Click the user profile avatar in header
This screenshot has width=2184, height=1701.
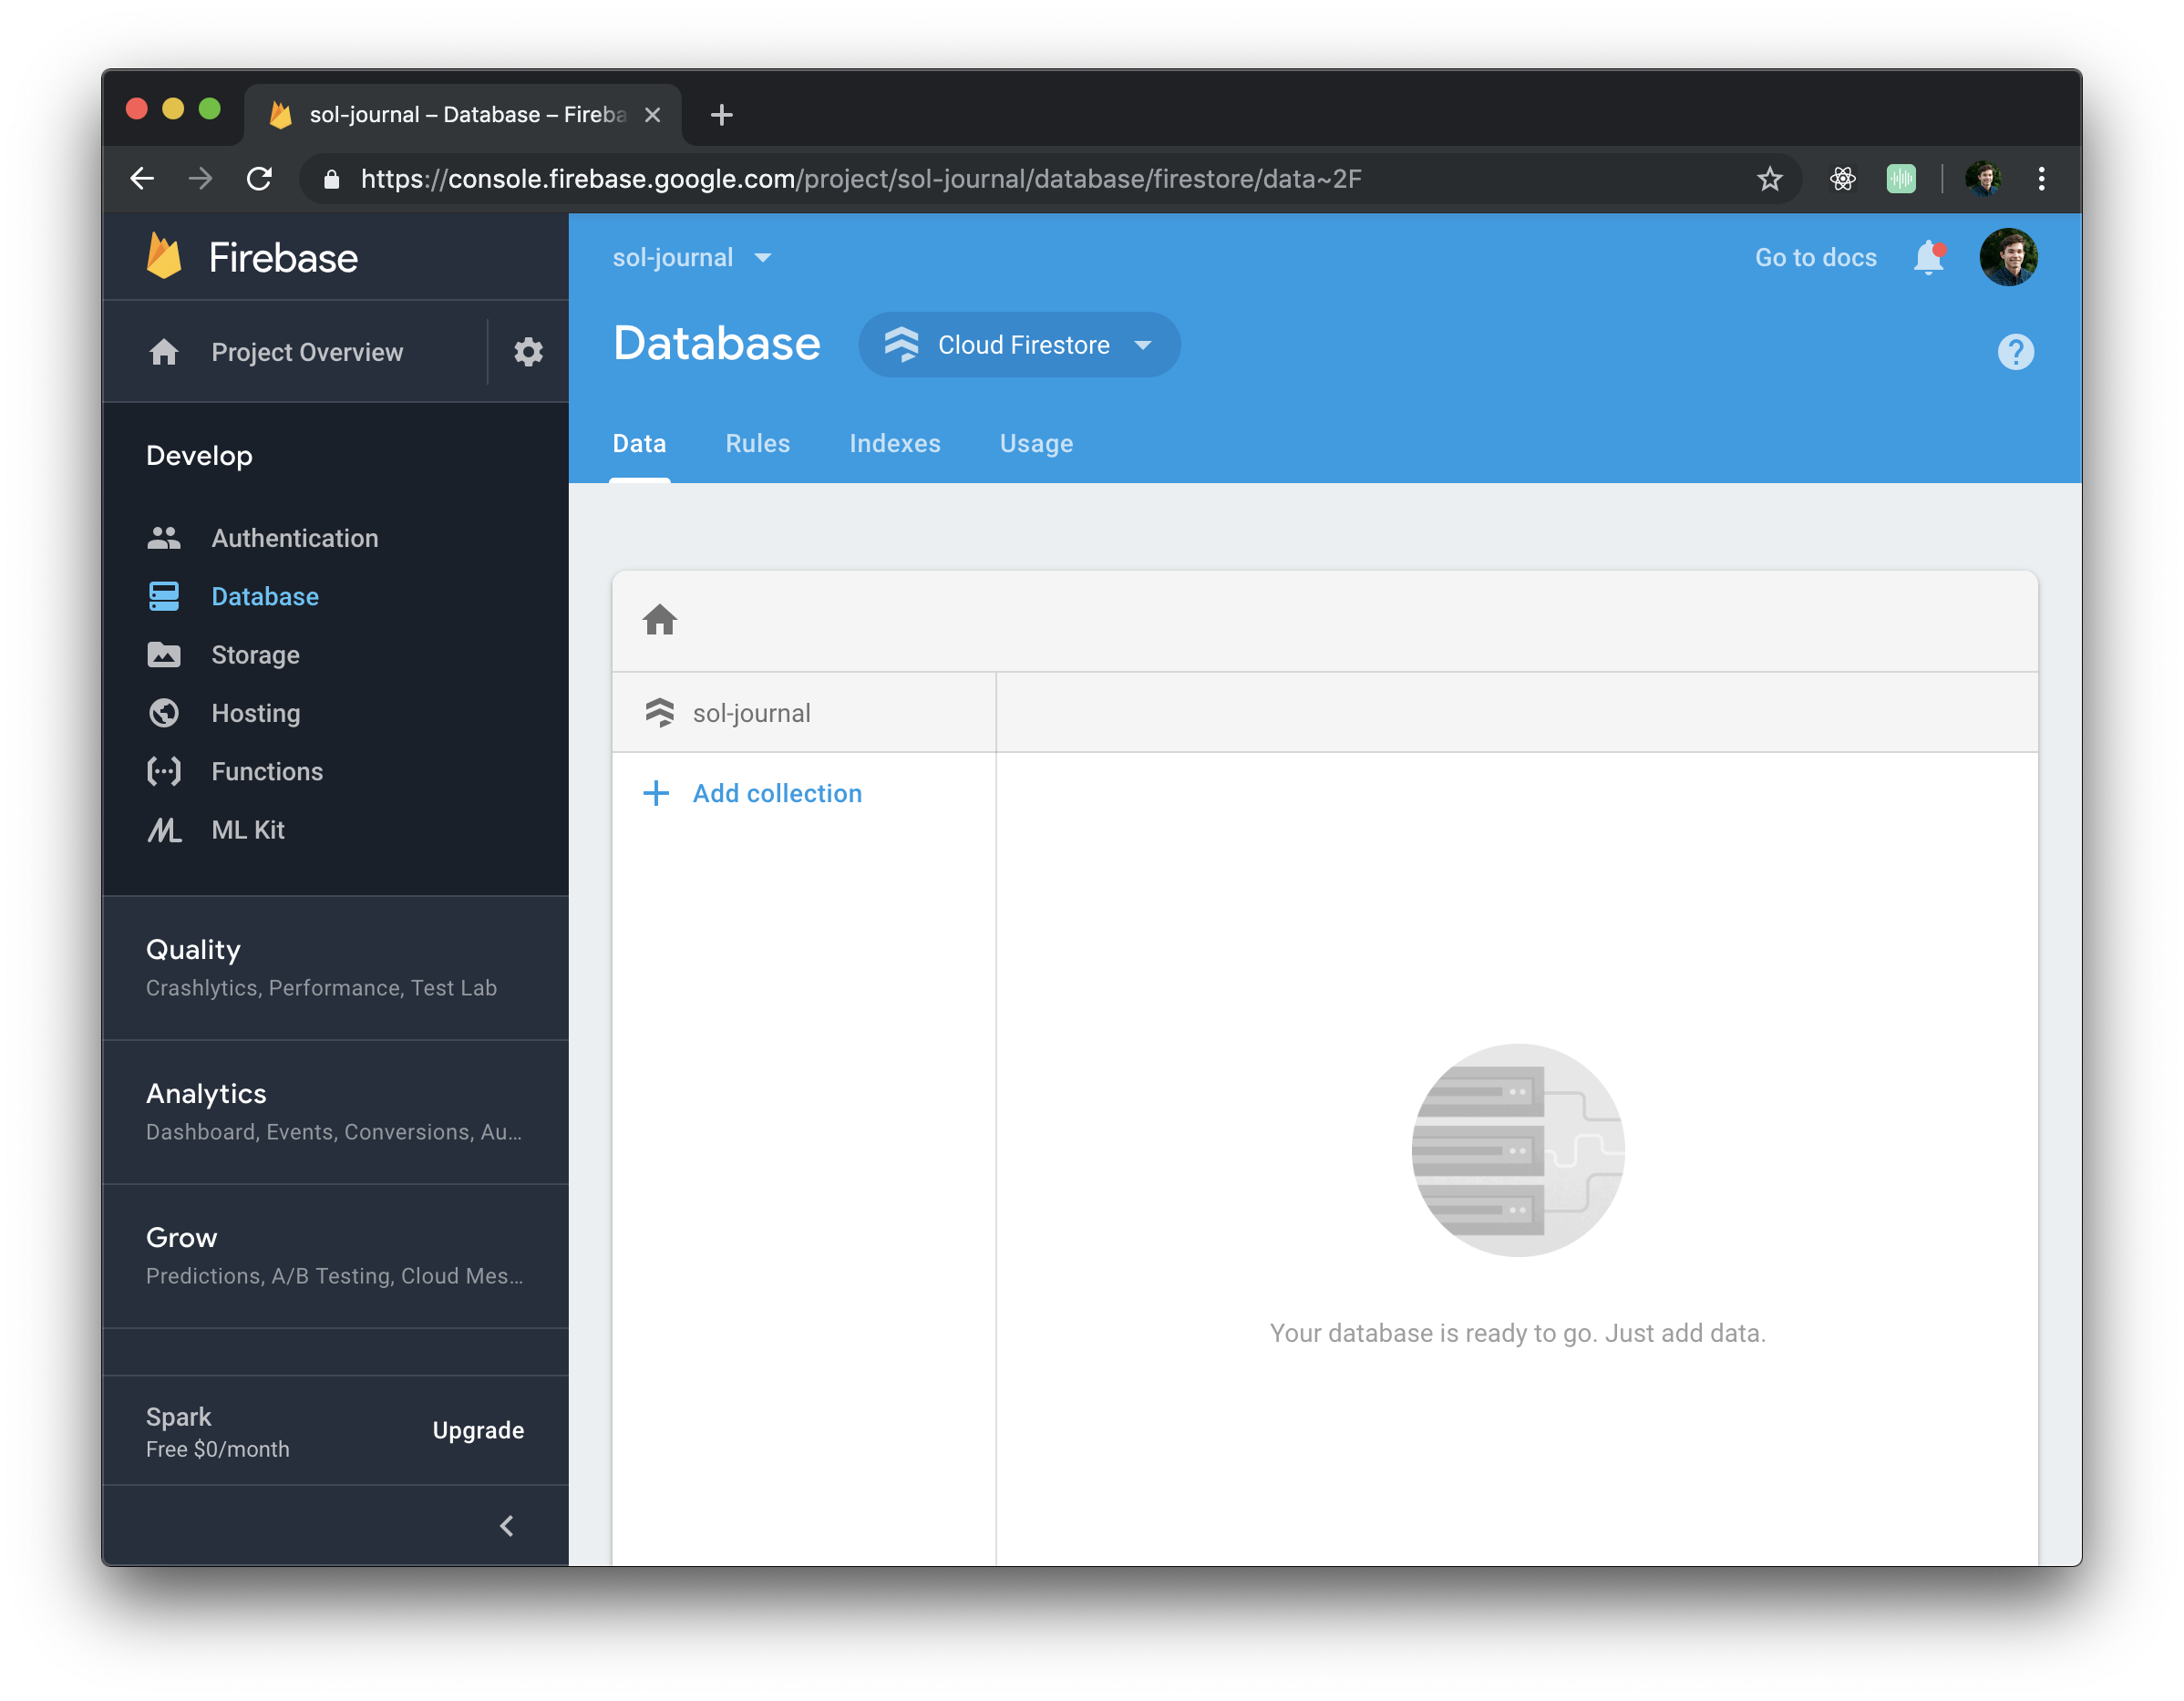click(2007, 258)
